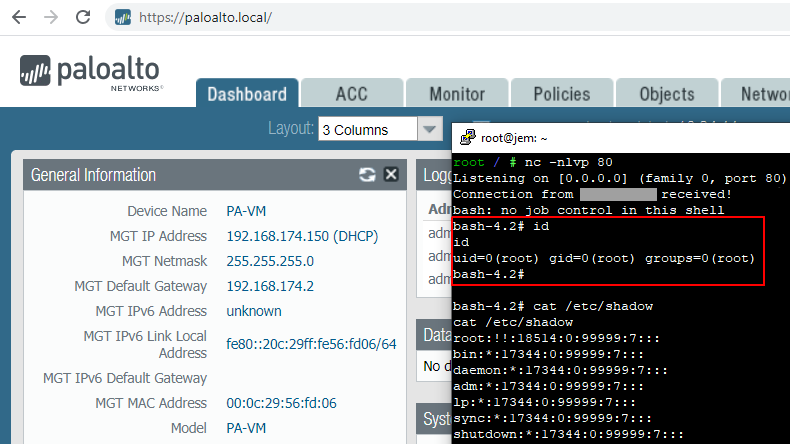The height and width of the screenshot is (444, 790).
Task: Open the Layout dropdown arrow
Action: point(430,130)
